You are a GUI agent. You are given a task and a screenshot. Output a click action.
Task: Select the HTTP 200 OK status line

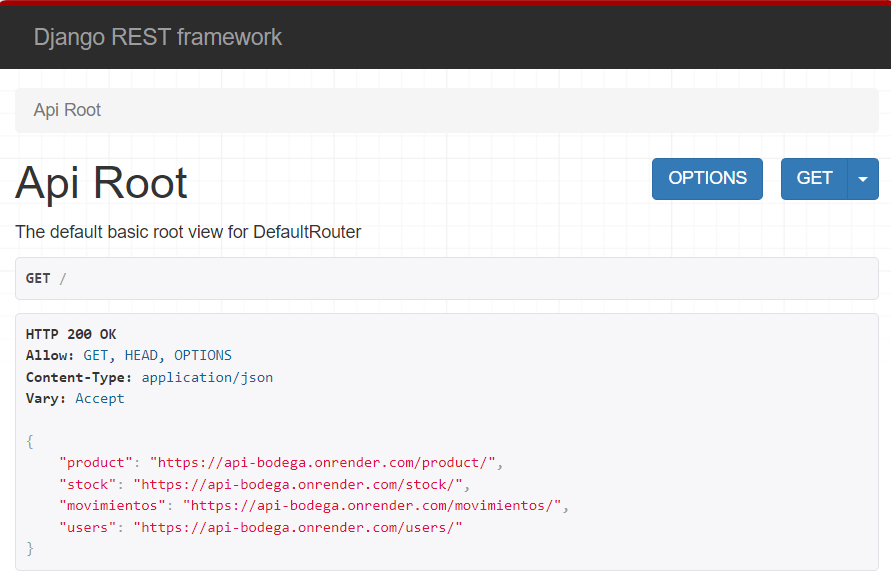71,334
